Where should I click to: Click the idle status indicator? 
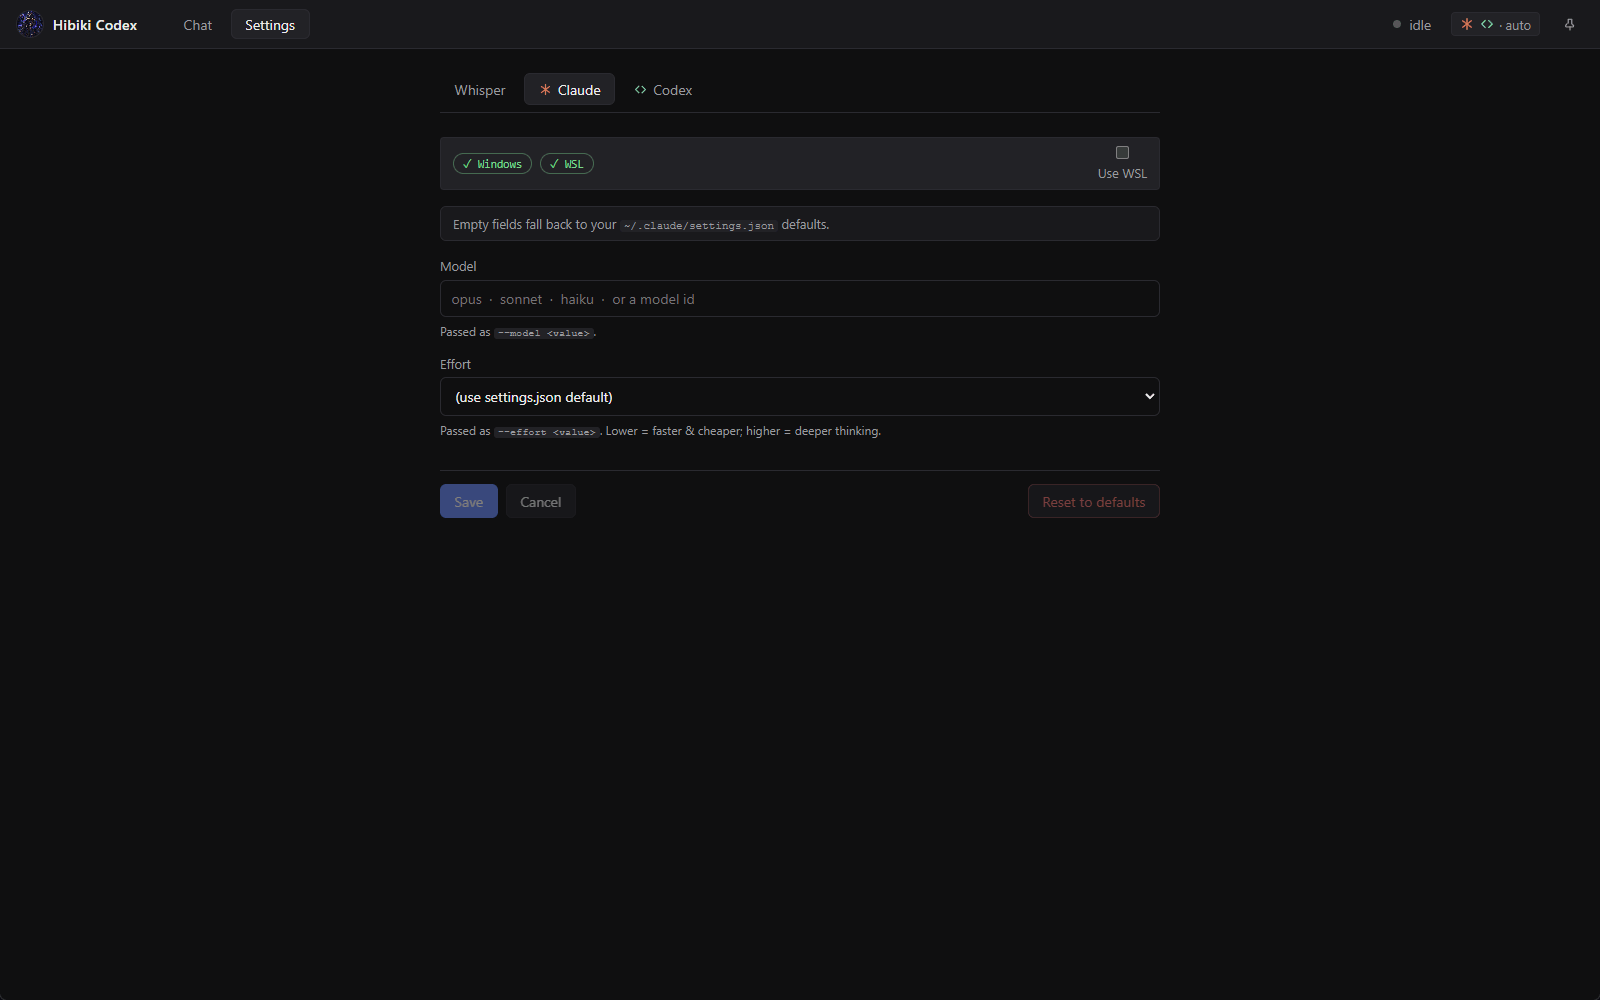pos(1412,25)
